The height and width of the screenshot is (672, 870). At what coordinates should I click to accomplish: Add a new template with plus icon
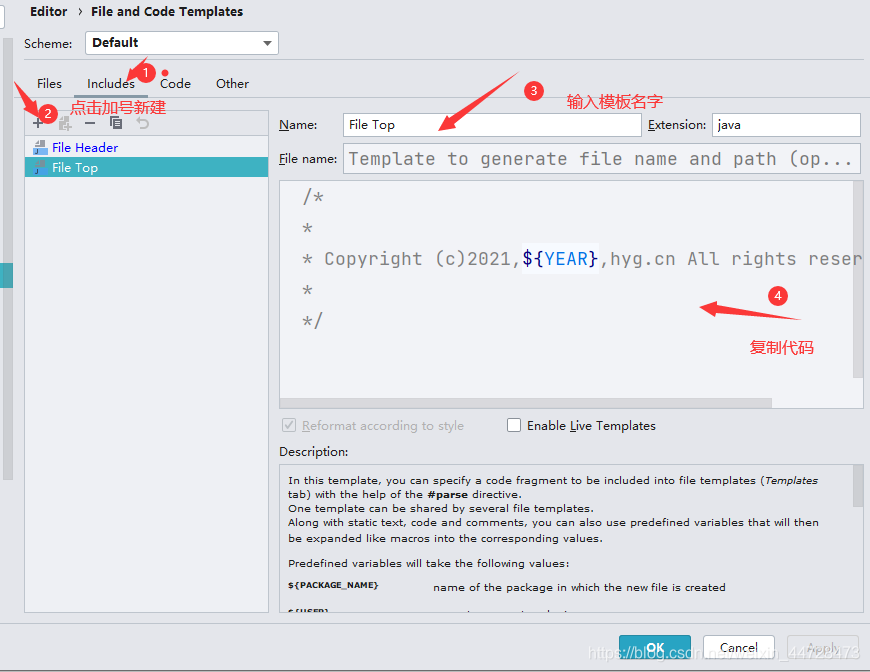[x=38, y=123]
